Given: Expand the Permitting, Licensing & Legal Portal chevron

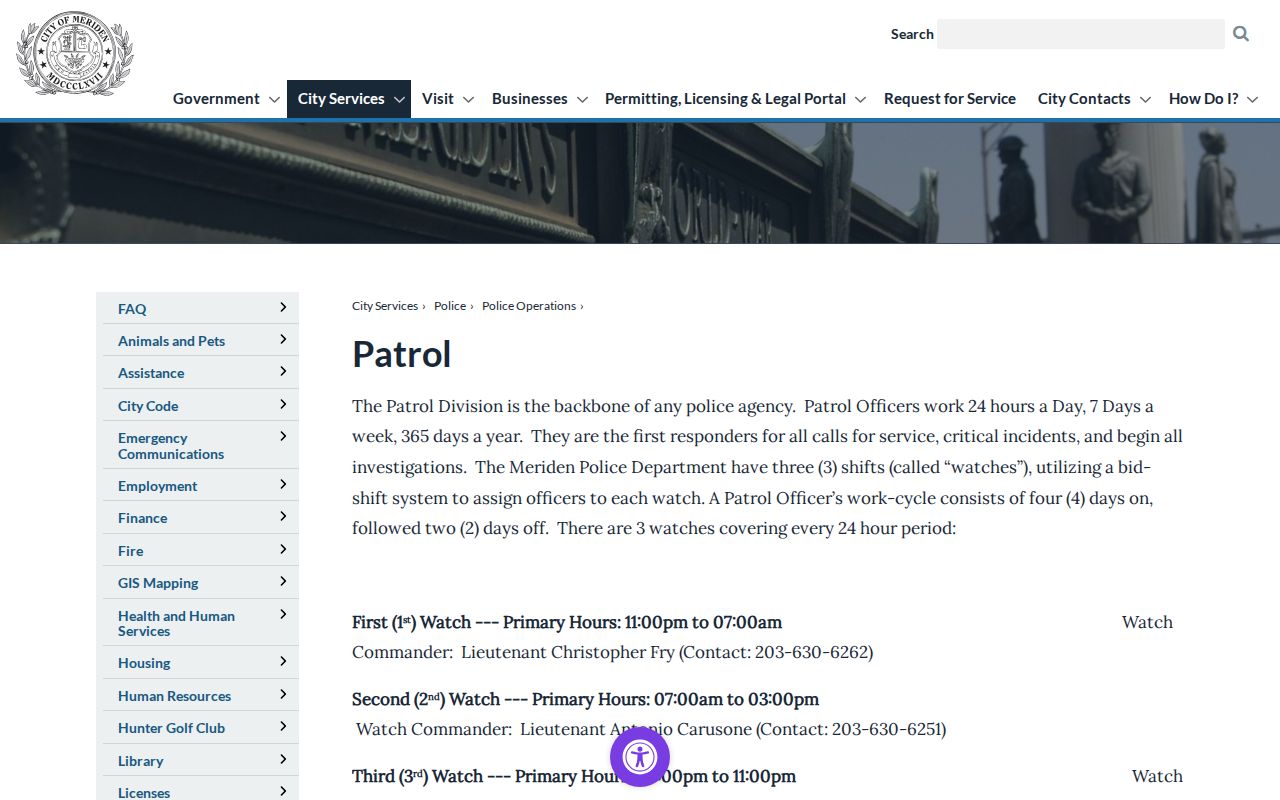Looking at the screenshot, I should (x=860, y=100).
